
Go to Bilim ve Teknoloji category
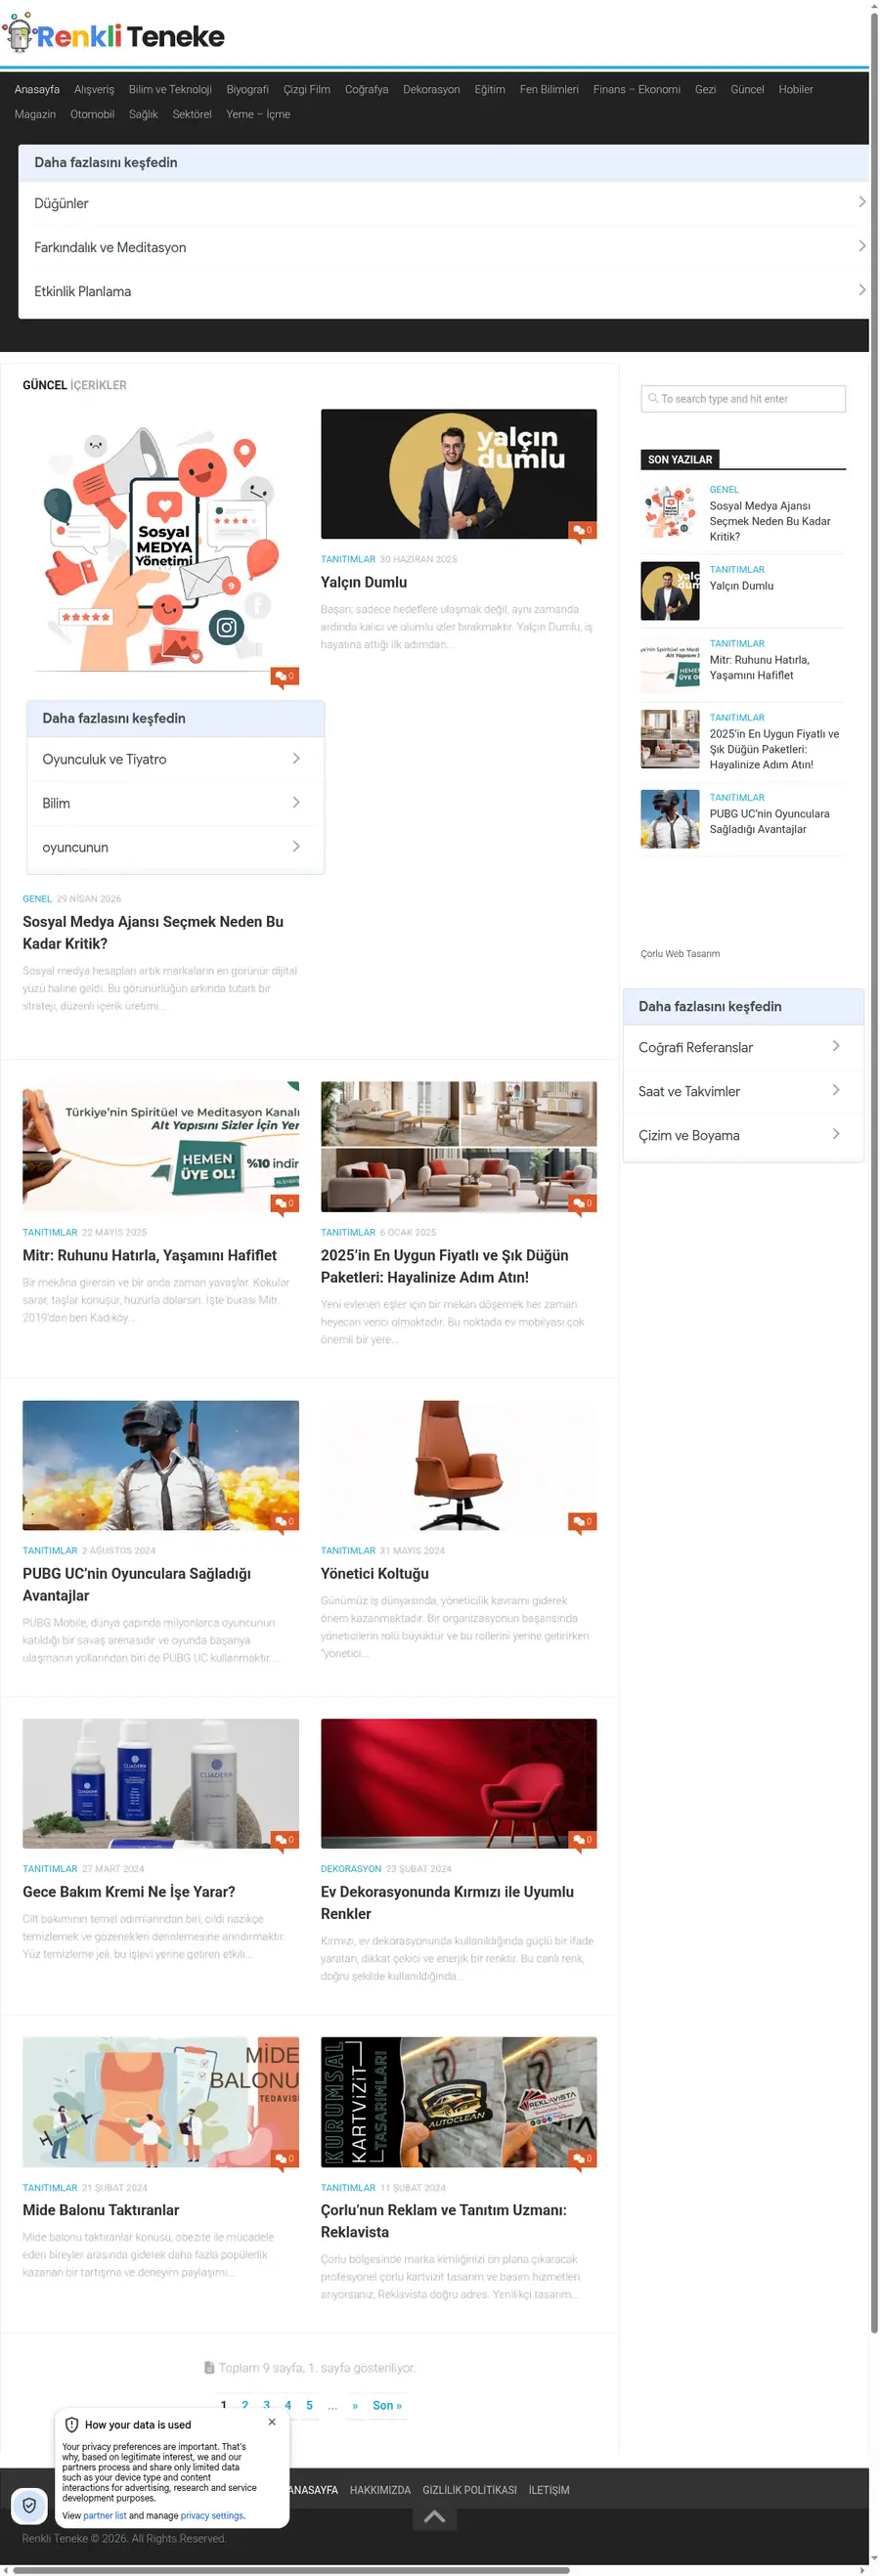(170, 89)
